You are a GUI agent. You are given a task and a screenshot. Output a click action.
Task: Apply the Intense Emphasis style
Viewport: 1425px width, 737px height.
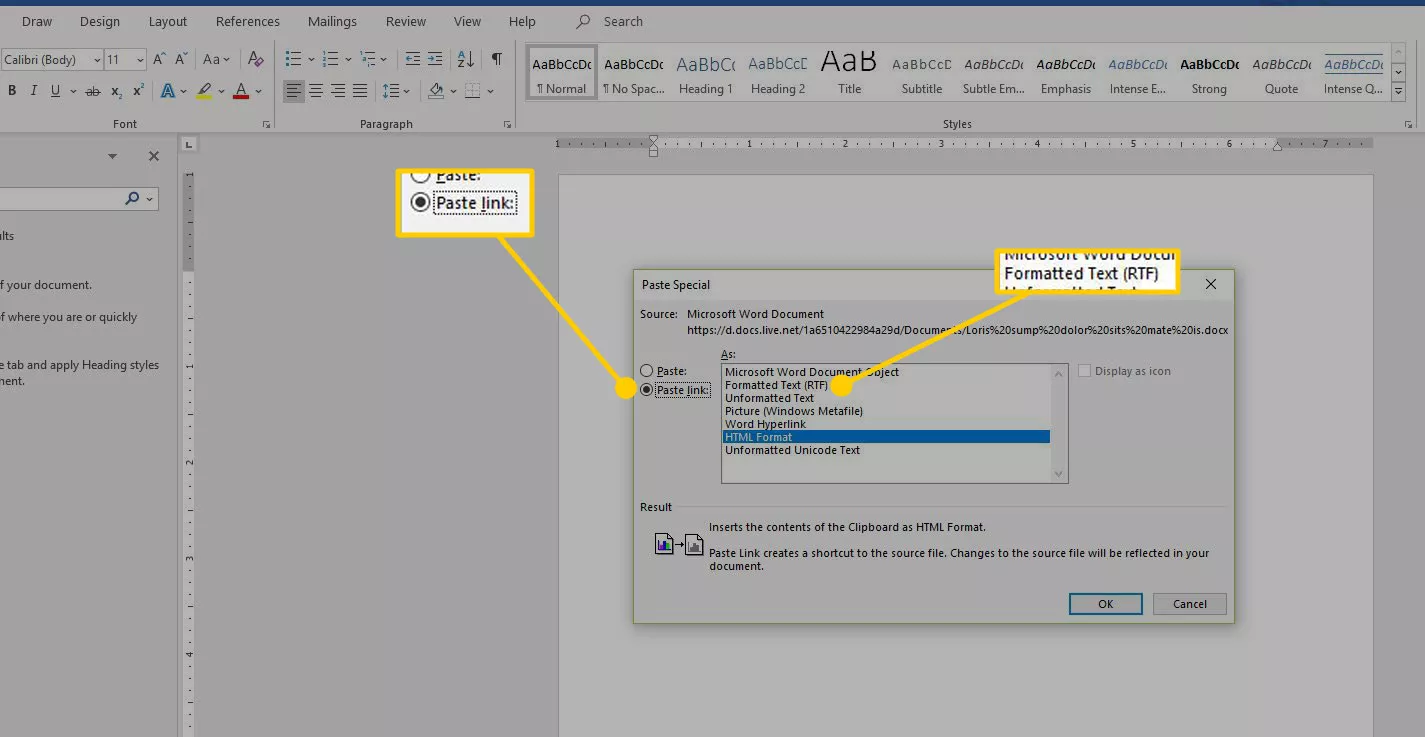click(x=1138, y=74)
